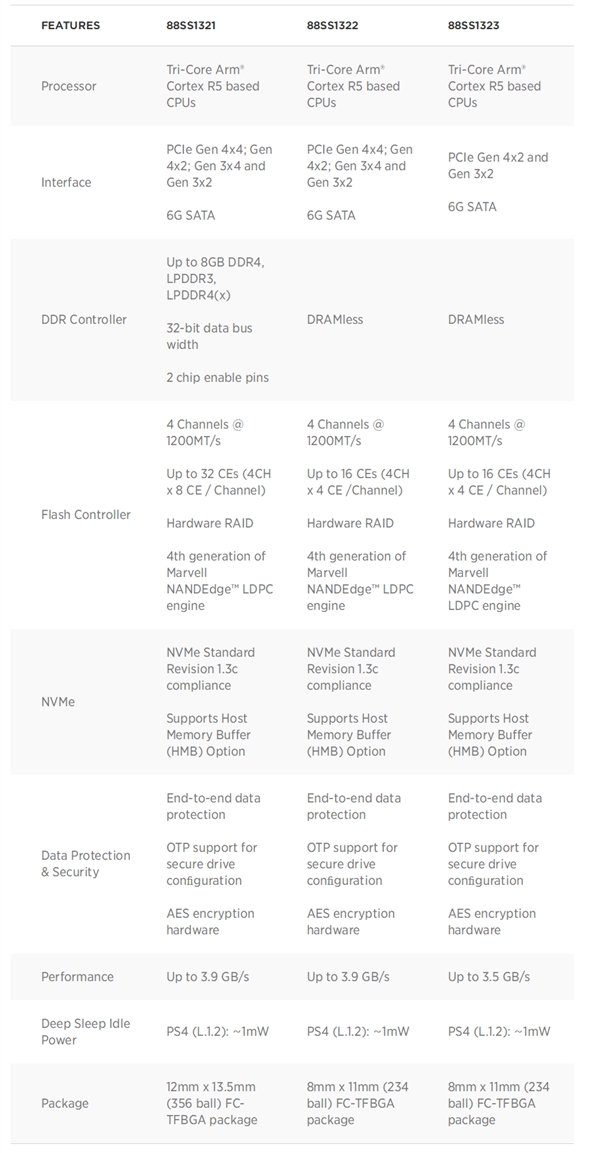Select the Processor row label
The image size is (600, 1153).
[69, 86]
